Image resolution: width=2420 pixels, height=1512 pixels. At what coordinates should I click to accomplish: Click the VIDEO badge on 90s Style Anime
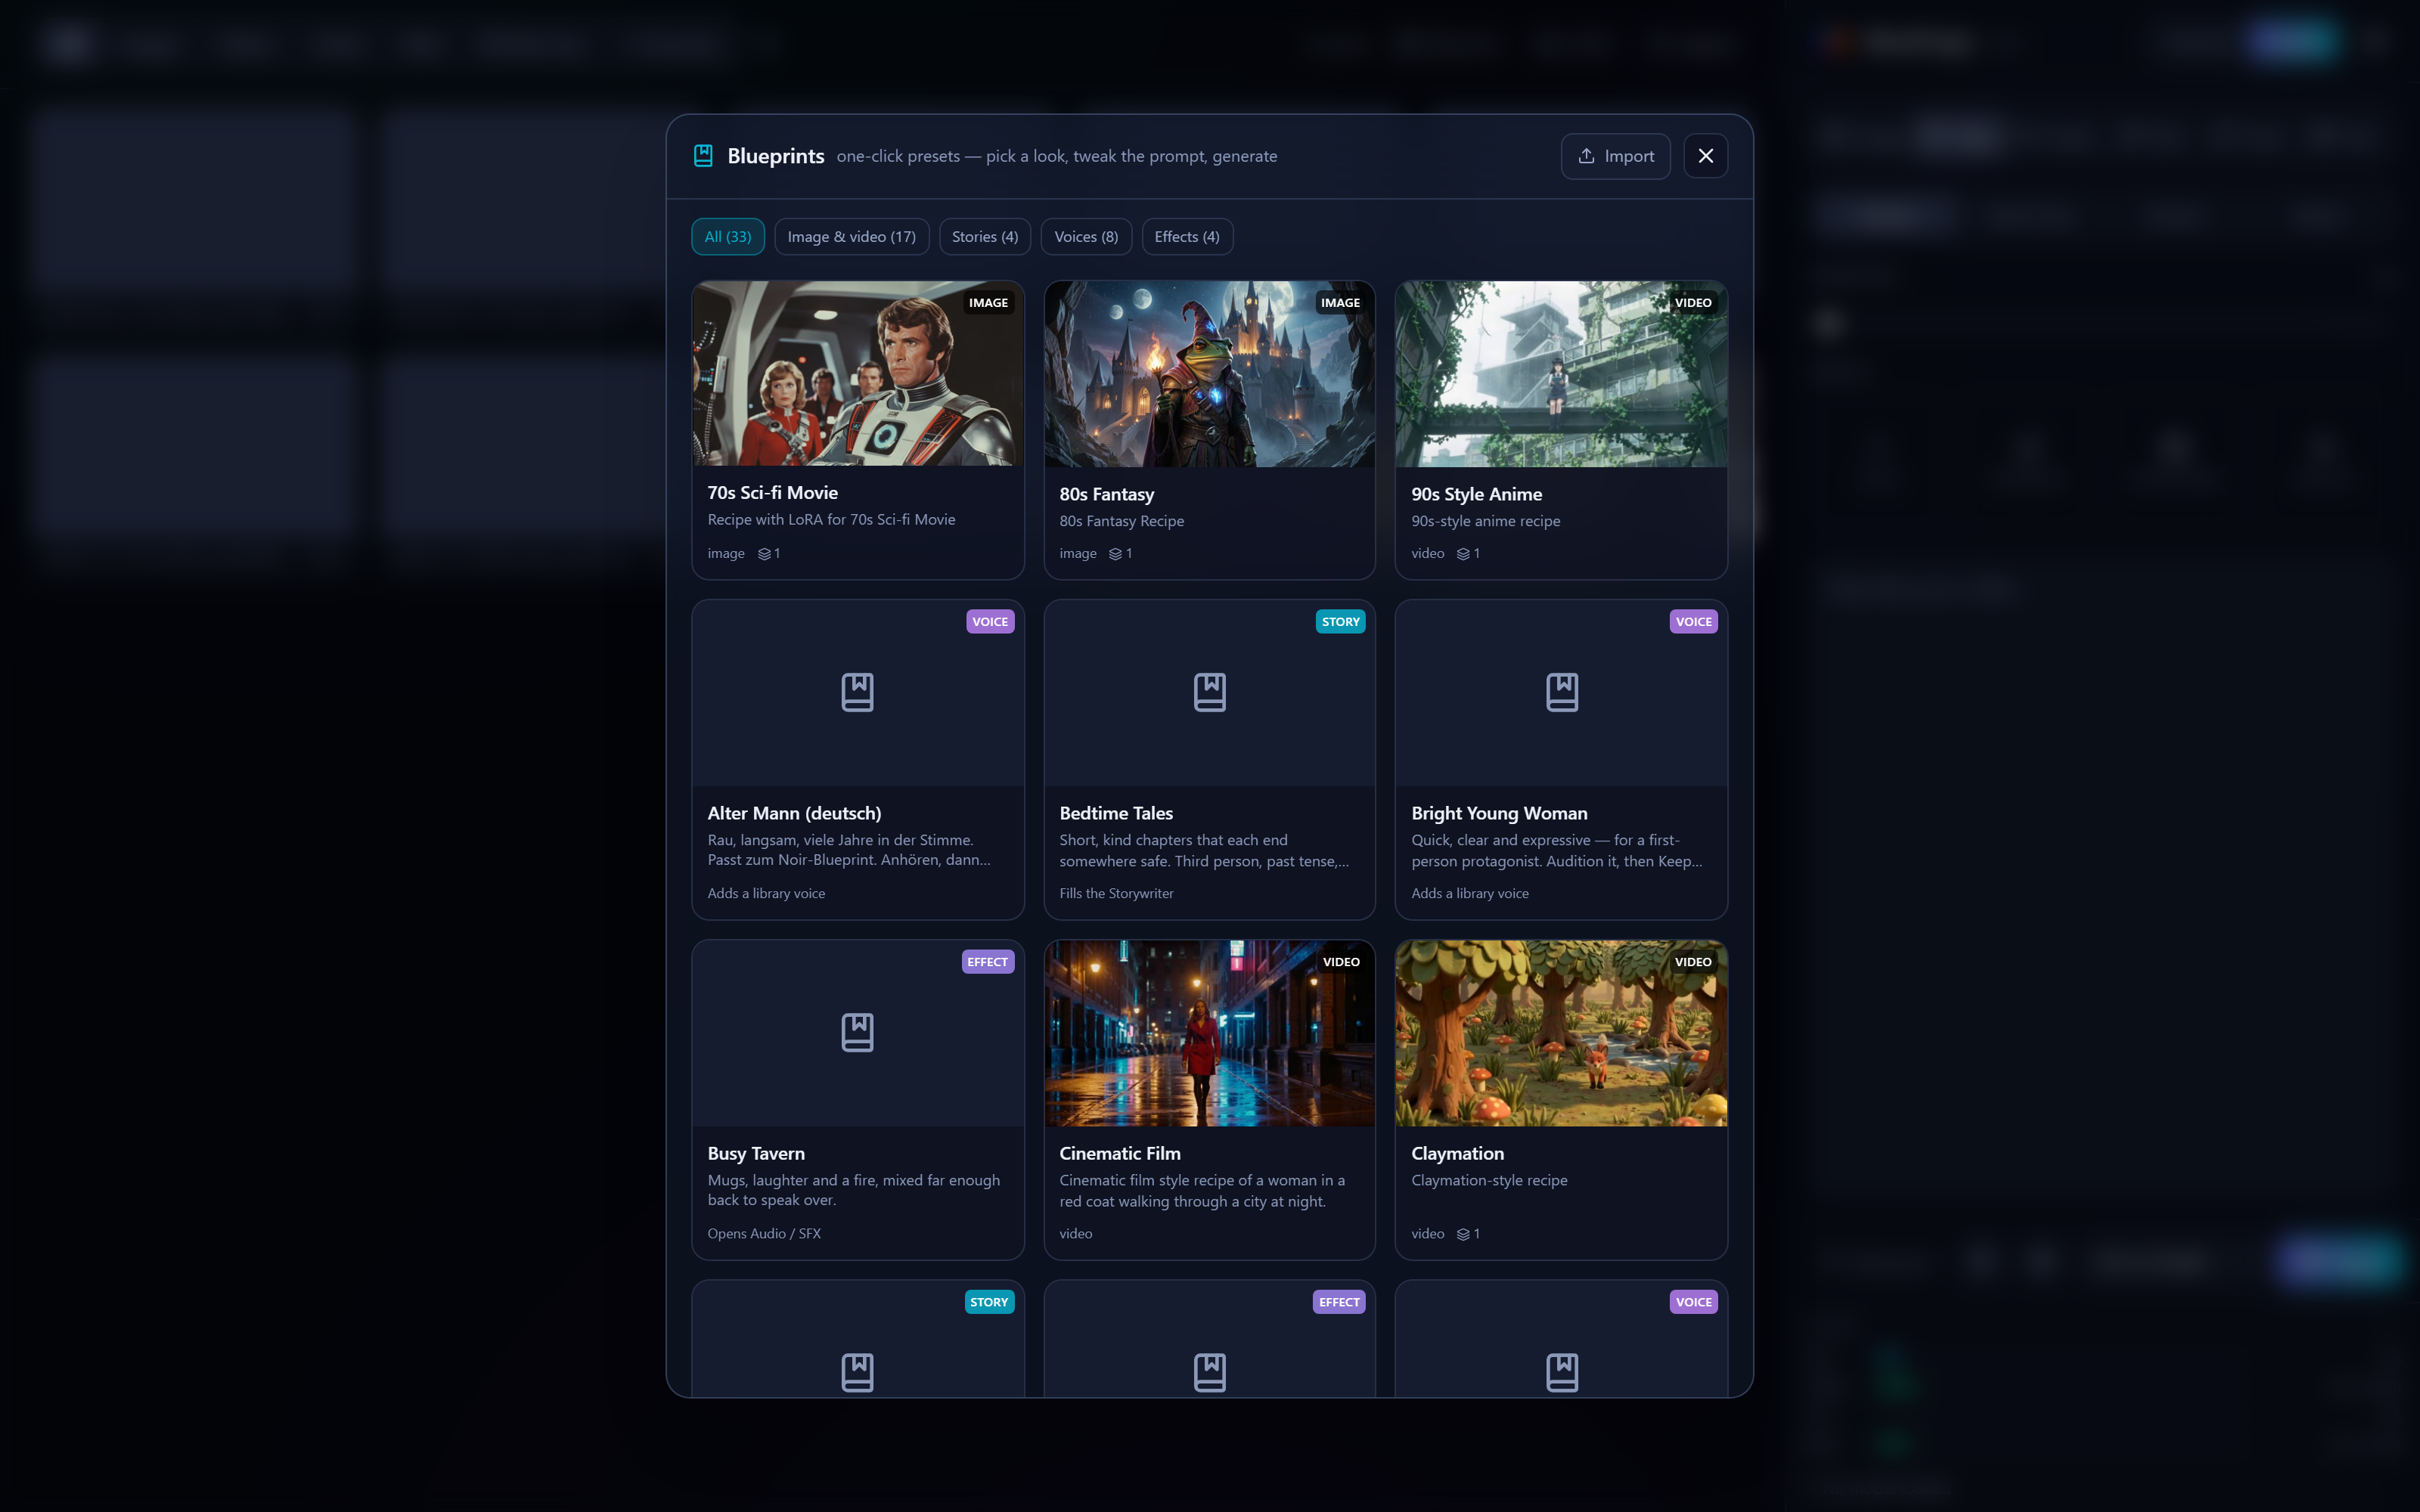coord(1693,303)
